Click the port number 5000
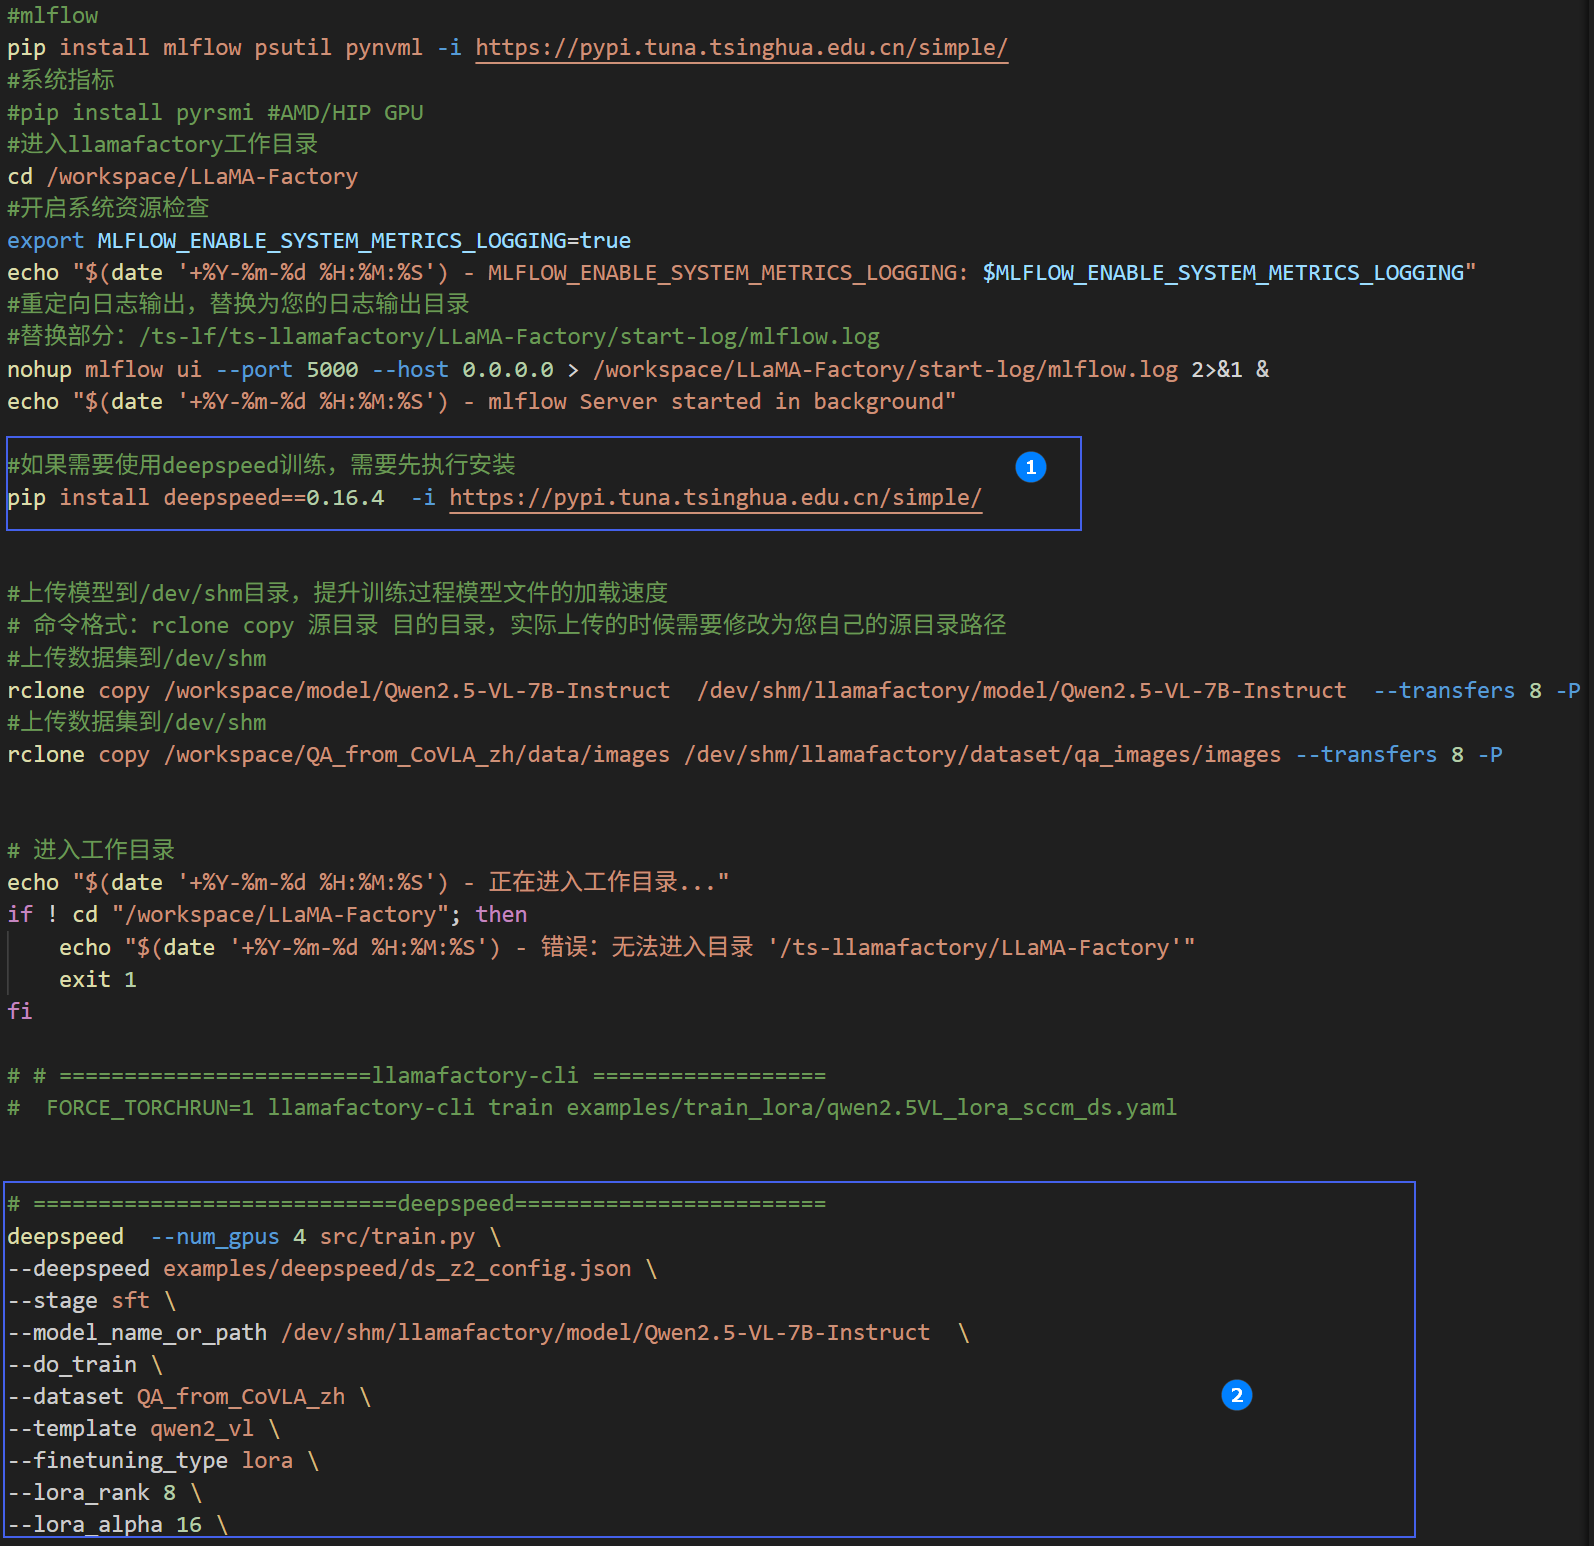 pos(332,370)
